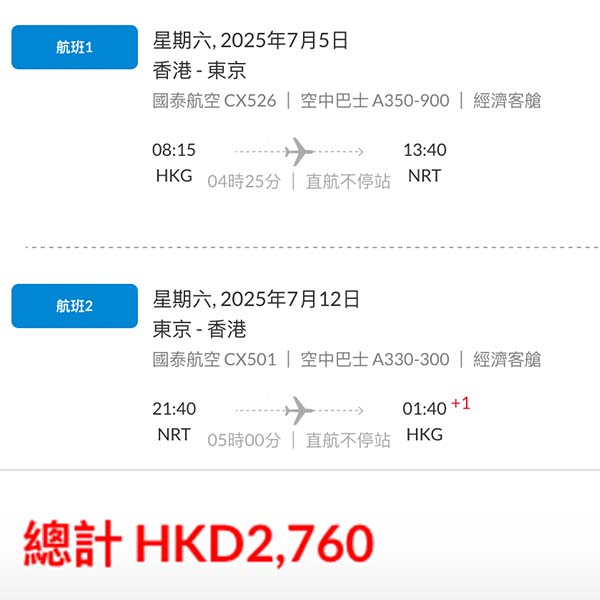Click the 04時25分 flight duration text
Image resolution: width=600 pixels, height=600 pixels.
(244, 181)
